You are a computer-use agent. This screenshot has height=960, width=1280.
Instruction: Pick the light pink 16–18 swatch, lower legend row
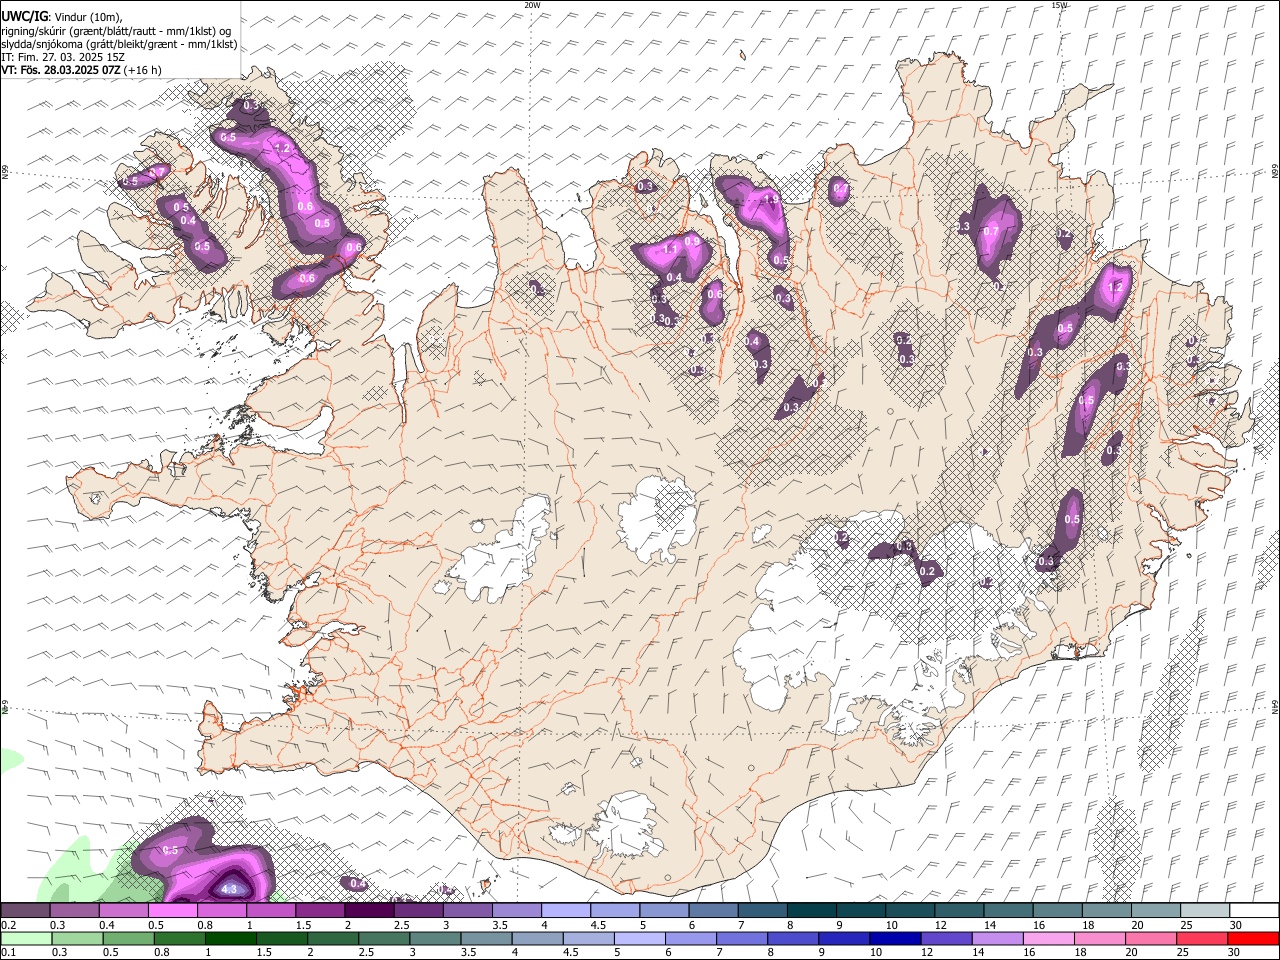[x=1048, y=938]
